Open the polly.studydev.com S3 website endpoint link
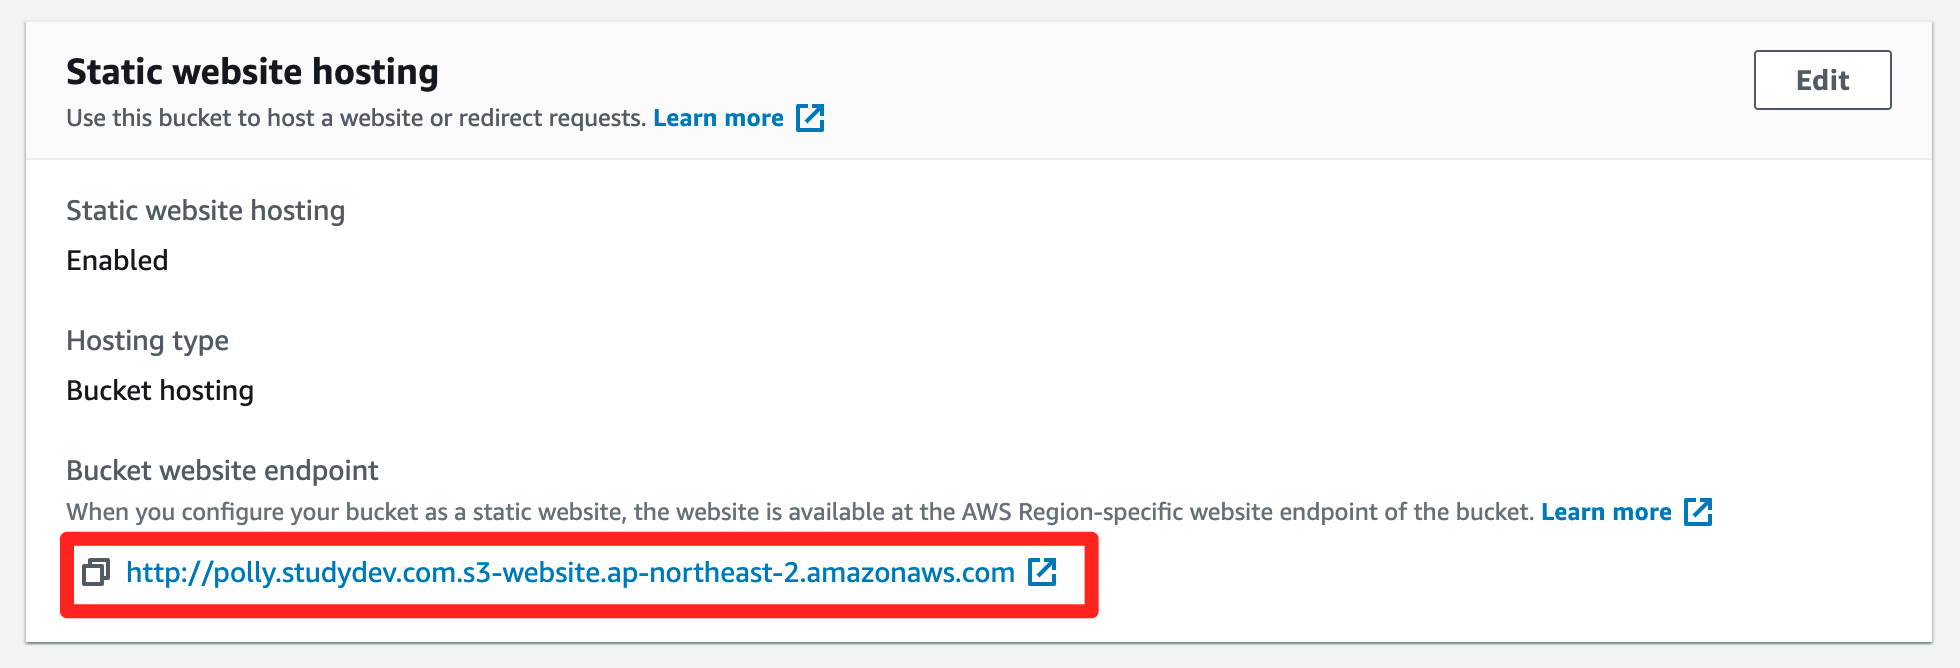Viewport: 1960px width, 668px height. 570,572
